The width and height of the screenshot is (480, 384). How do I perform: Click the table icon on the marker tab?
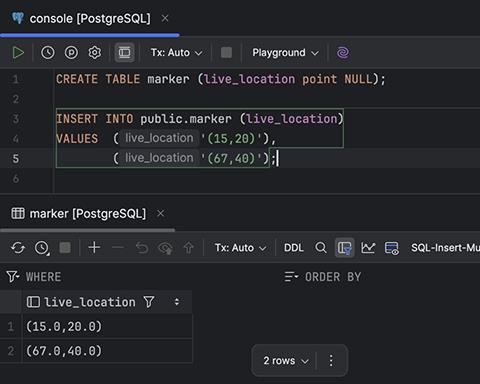[18, 213]
